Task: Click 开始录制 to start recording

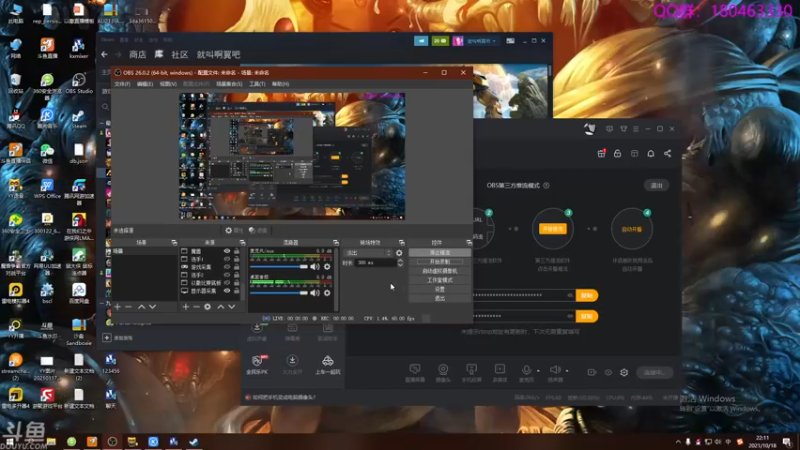Action: click(439, 262)
